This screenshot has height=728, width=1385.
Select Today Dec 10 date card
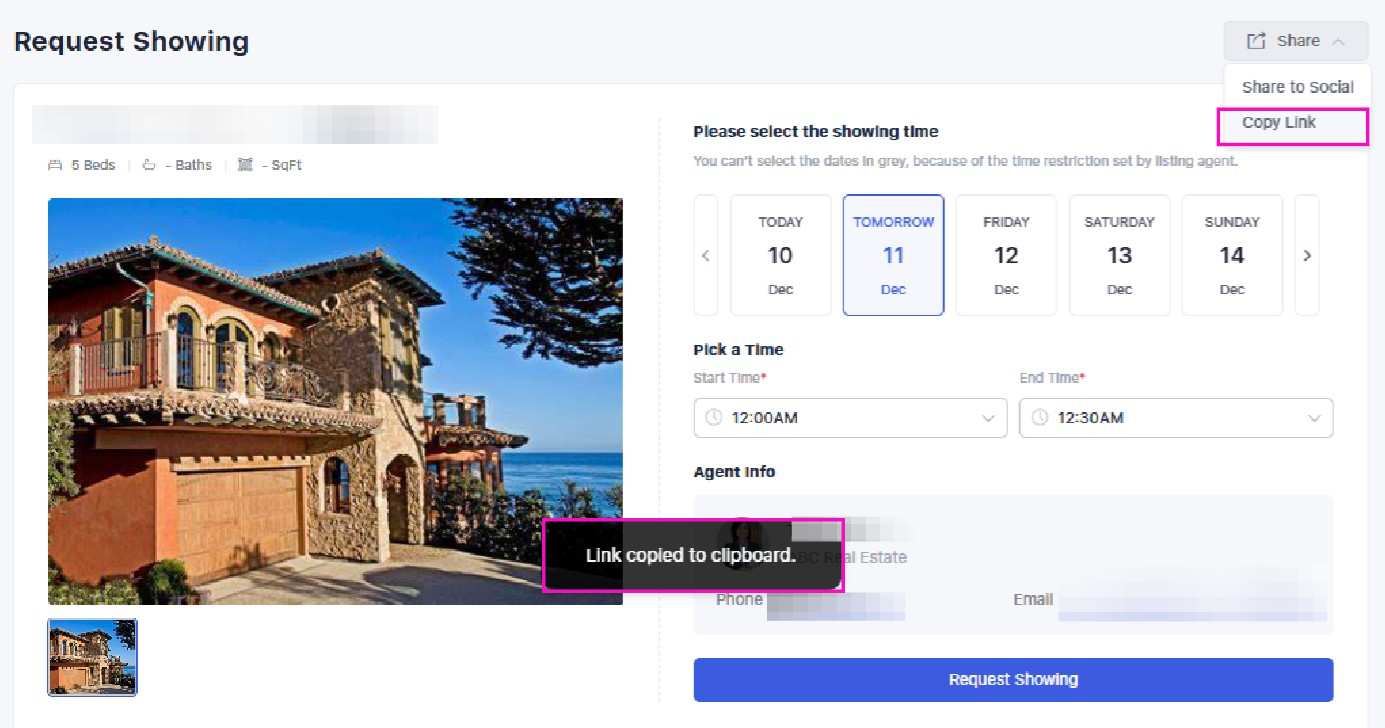point(781,255)
